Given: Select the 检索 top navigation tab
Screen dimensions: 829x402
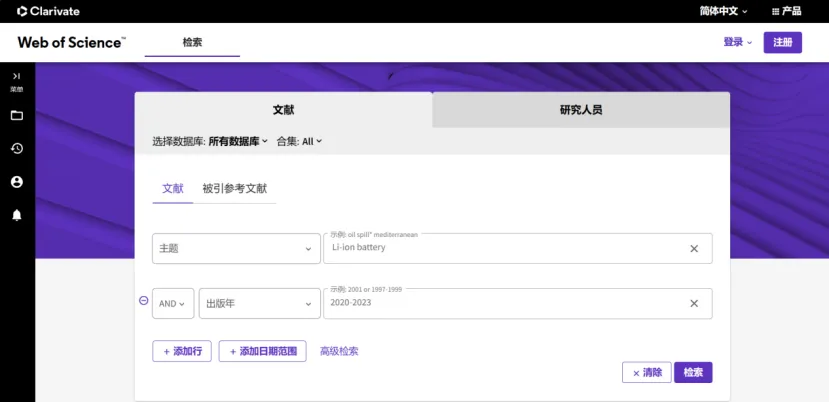Looking at the screenshot, I should [x=192, y=42].
